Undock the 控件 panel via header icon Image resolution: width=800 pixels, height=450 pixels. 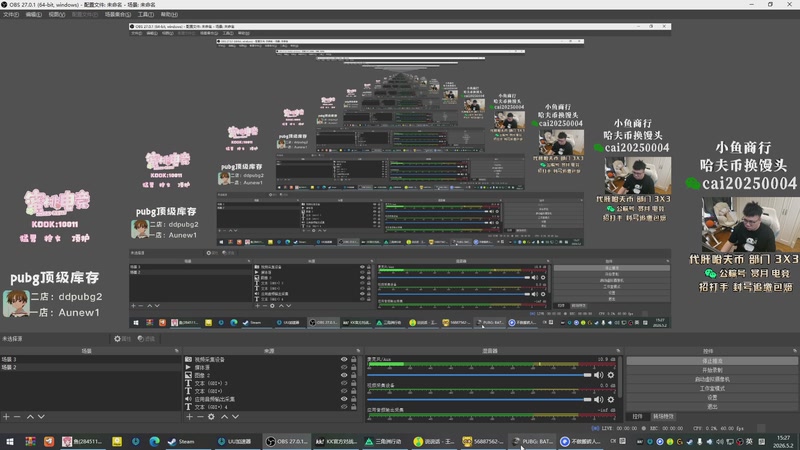pyautogui.click(x=795, y=351)
